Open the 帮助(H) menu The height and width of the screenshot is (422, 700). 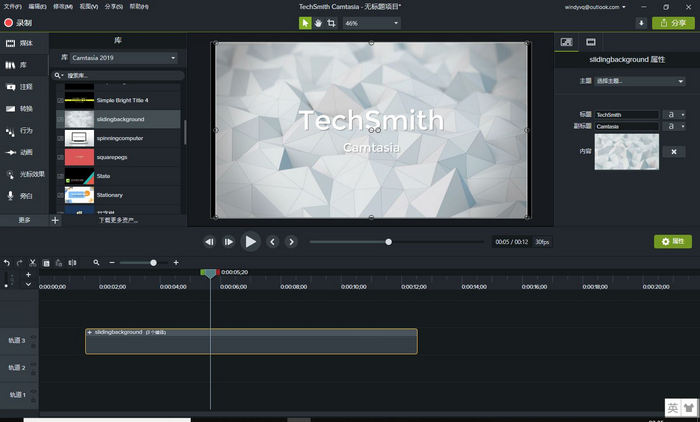(139, 7)
